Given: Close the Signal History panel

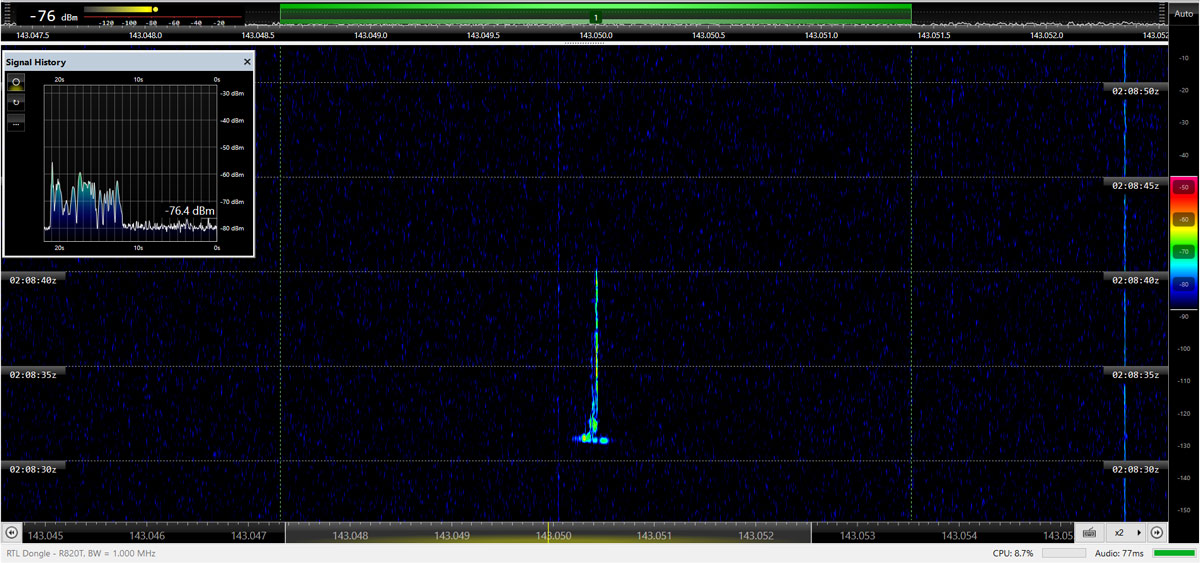Looking at the screenshot, I should point(247,61).
